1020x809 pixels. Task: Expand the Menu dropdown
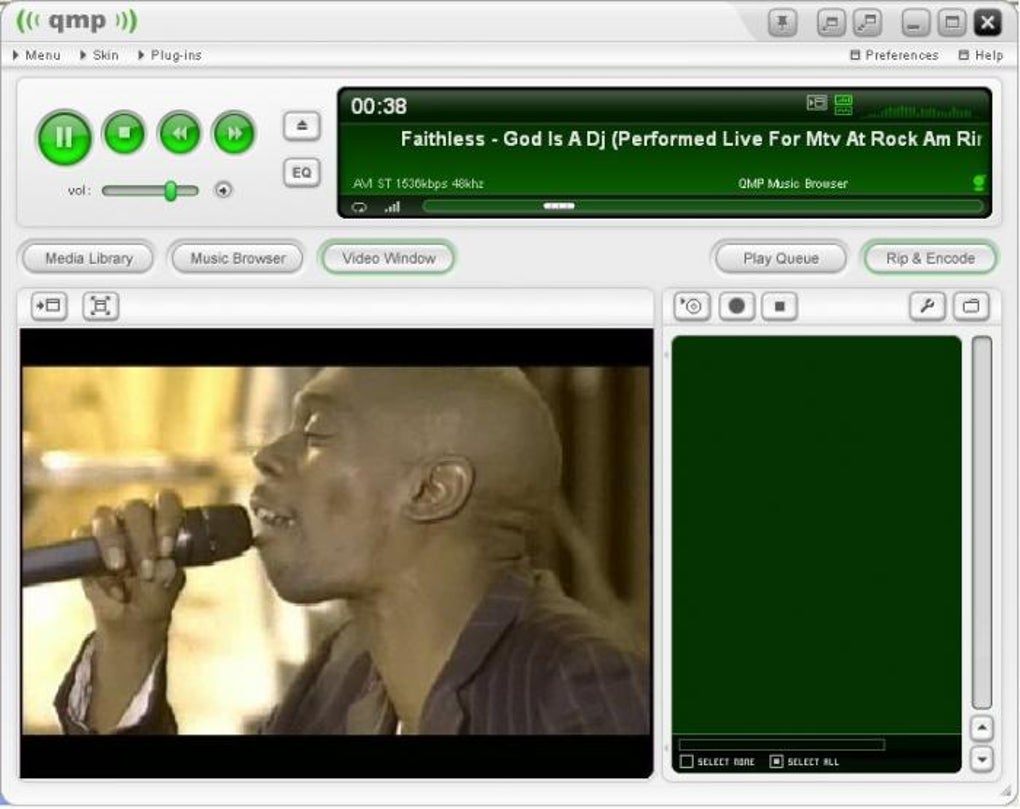coord(36,55)
